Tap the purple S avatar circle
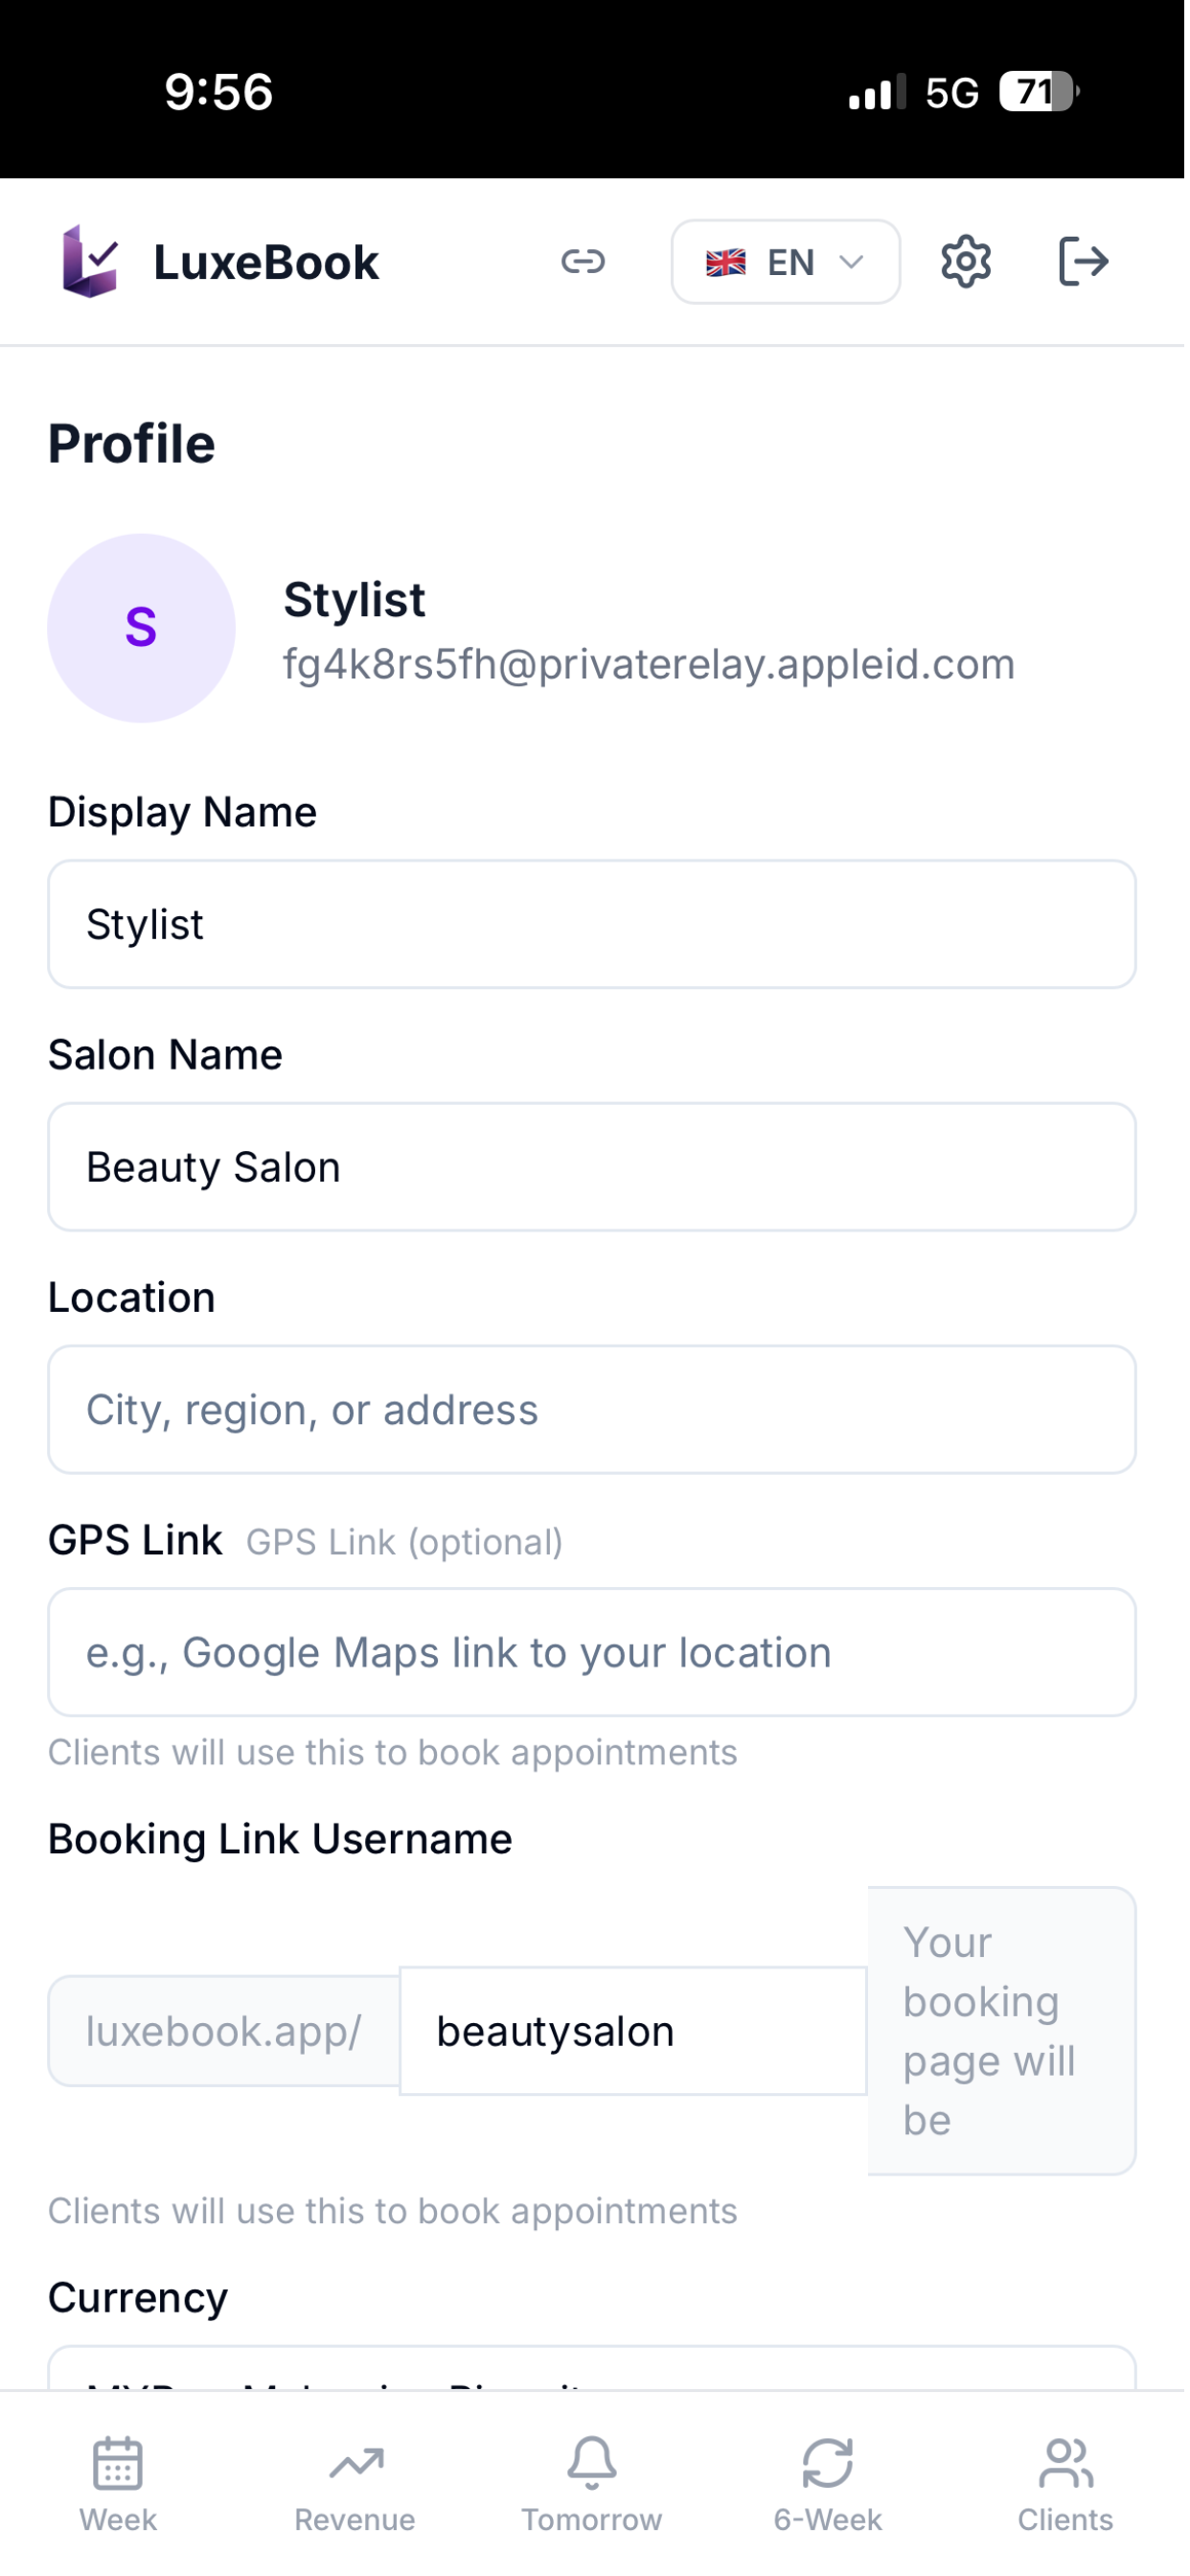This screenshot has height=2576, width=1190. pos(142,630)
